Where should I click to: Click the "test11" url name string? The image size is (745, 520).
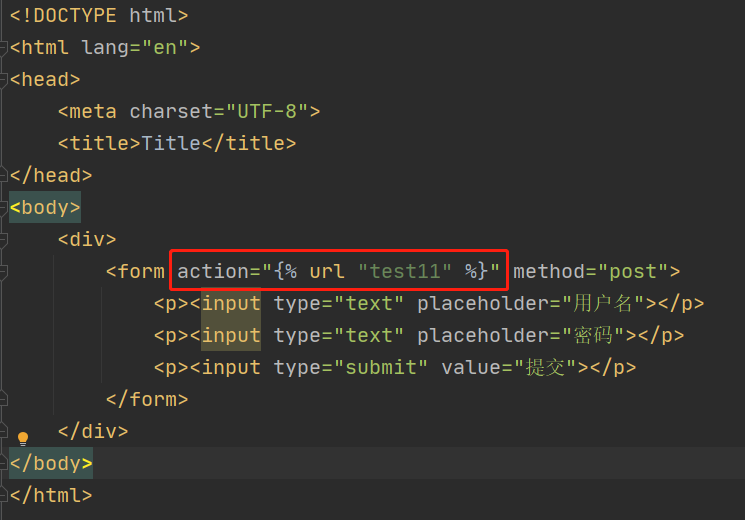pyautogui.click(x=405, y=272)
